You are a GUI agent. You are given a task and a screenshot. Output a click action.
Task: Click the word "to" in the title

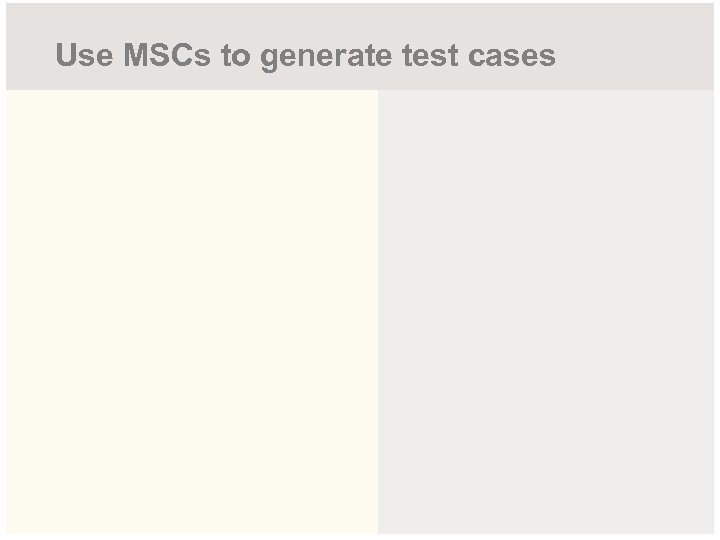(x=236, y=56)
